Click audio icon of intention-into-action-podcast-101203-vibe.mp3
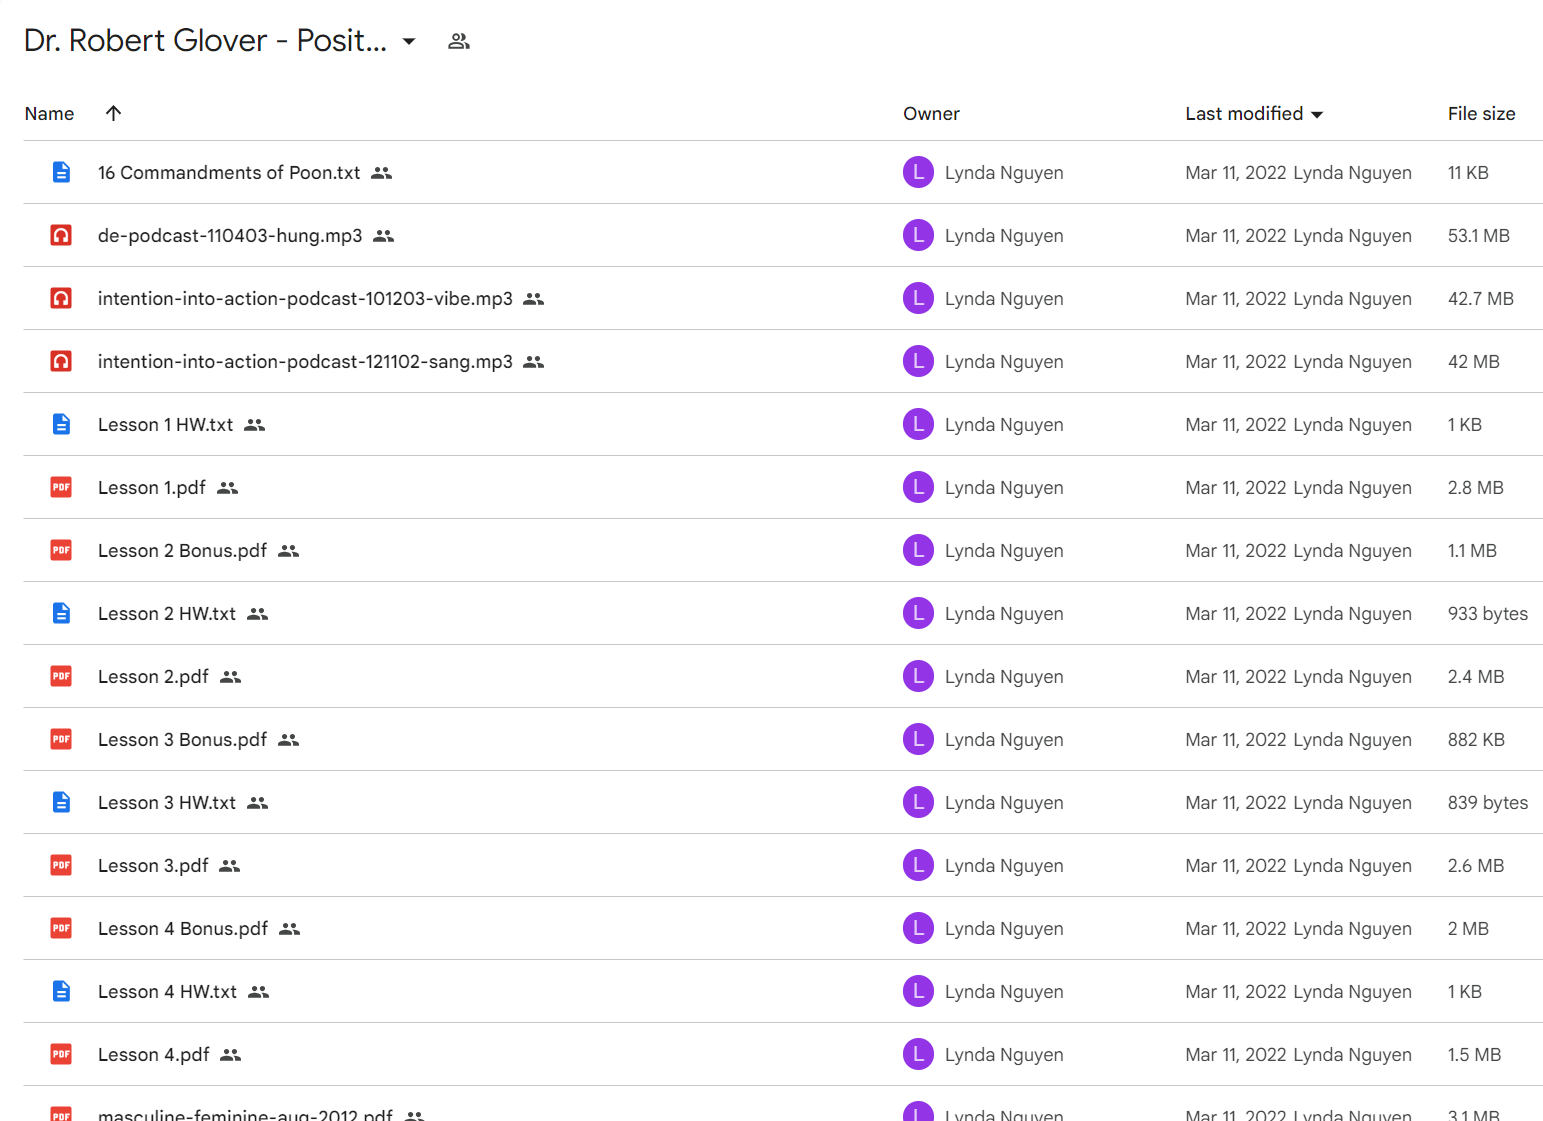 point(61,298)
